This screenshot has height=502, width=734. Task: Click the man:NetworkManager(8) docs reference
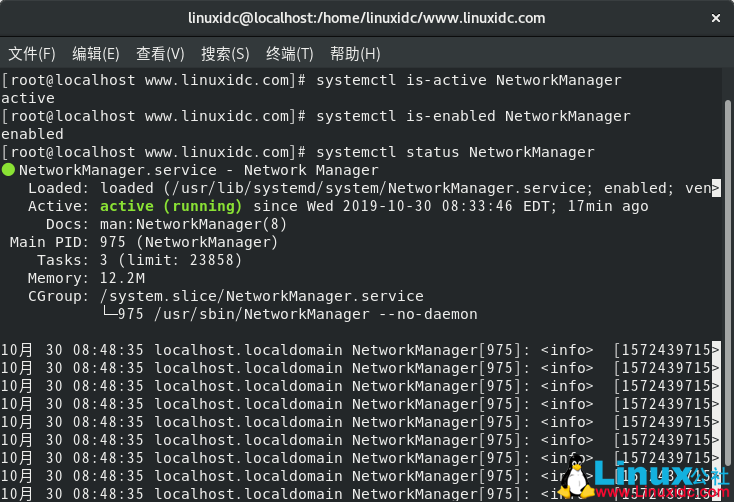pos(181,224)
